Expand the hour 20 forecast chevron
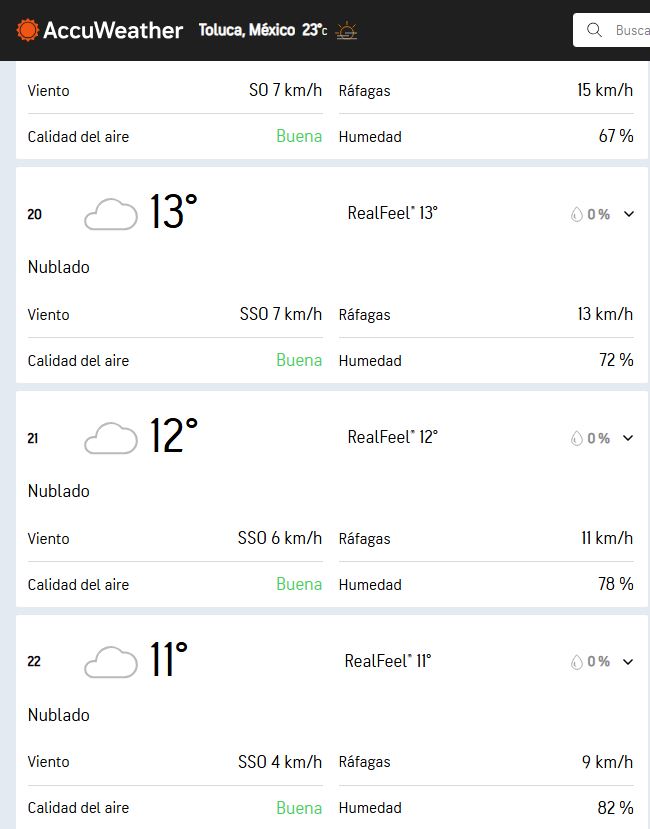 pyautogui.click(x=628, y=214)
